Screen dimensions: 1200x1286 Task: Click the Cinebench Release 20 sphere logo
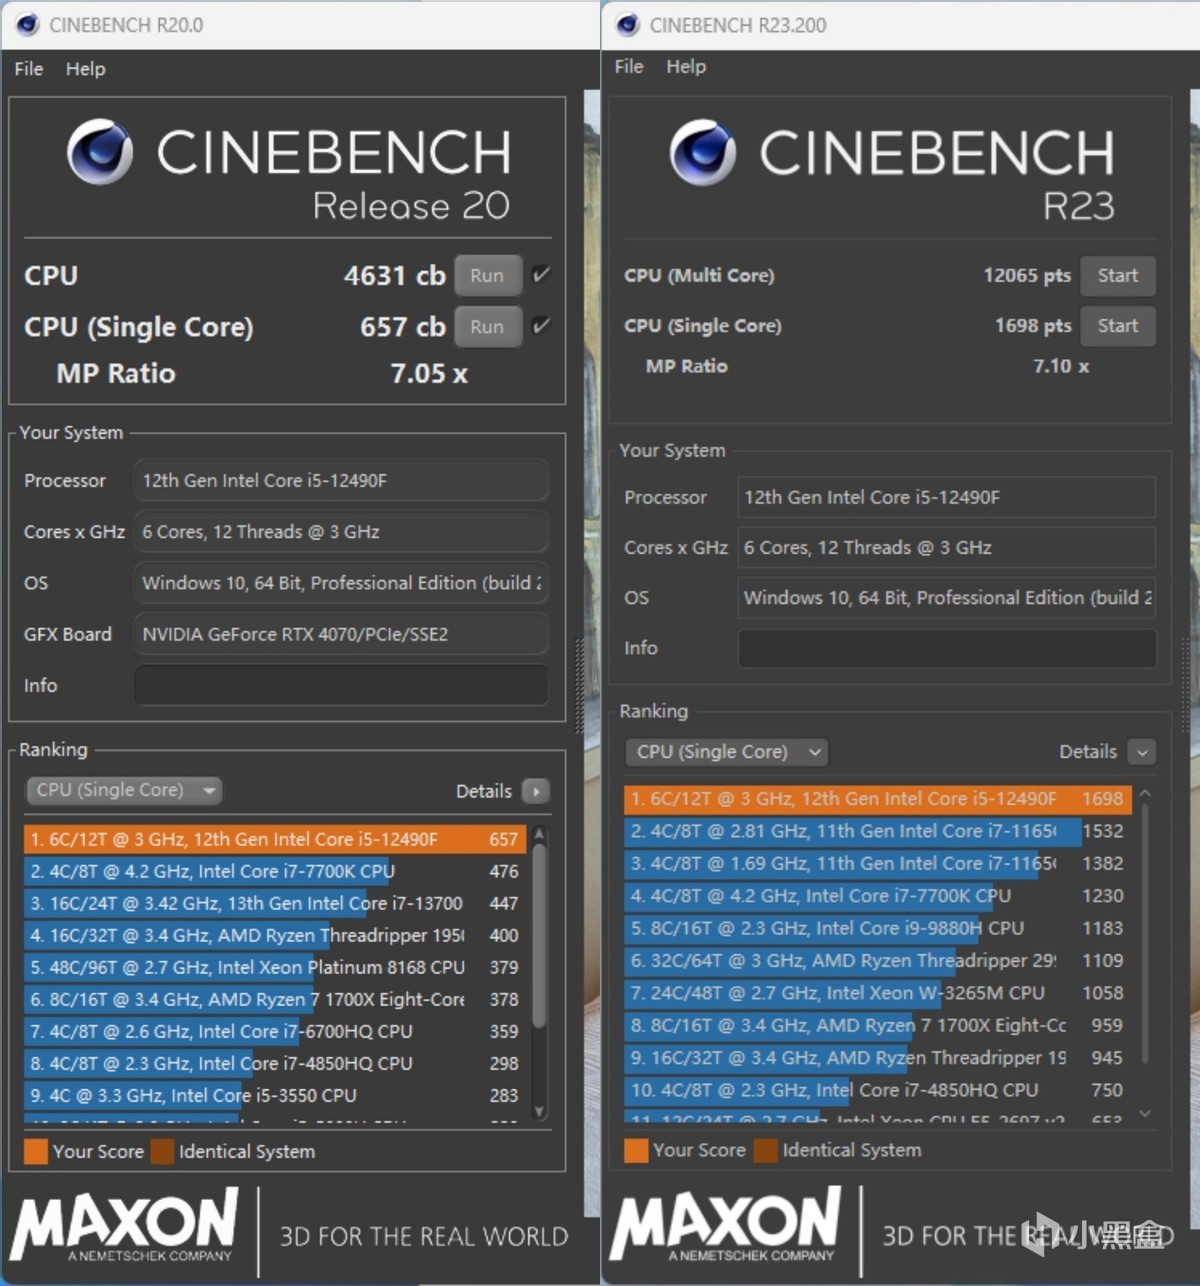coord(100,152)
